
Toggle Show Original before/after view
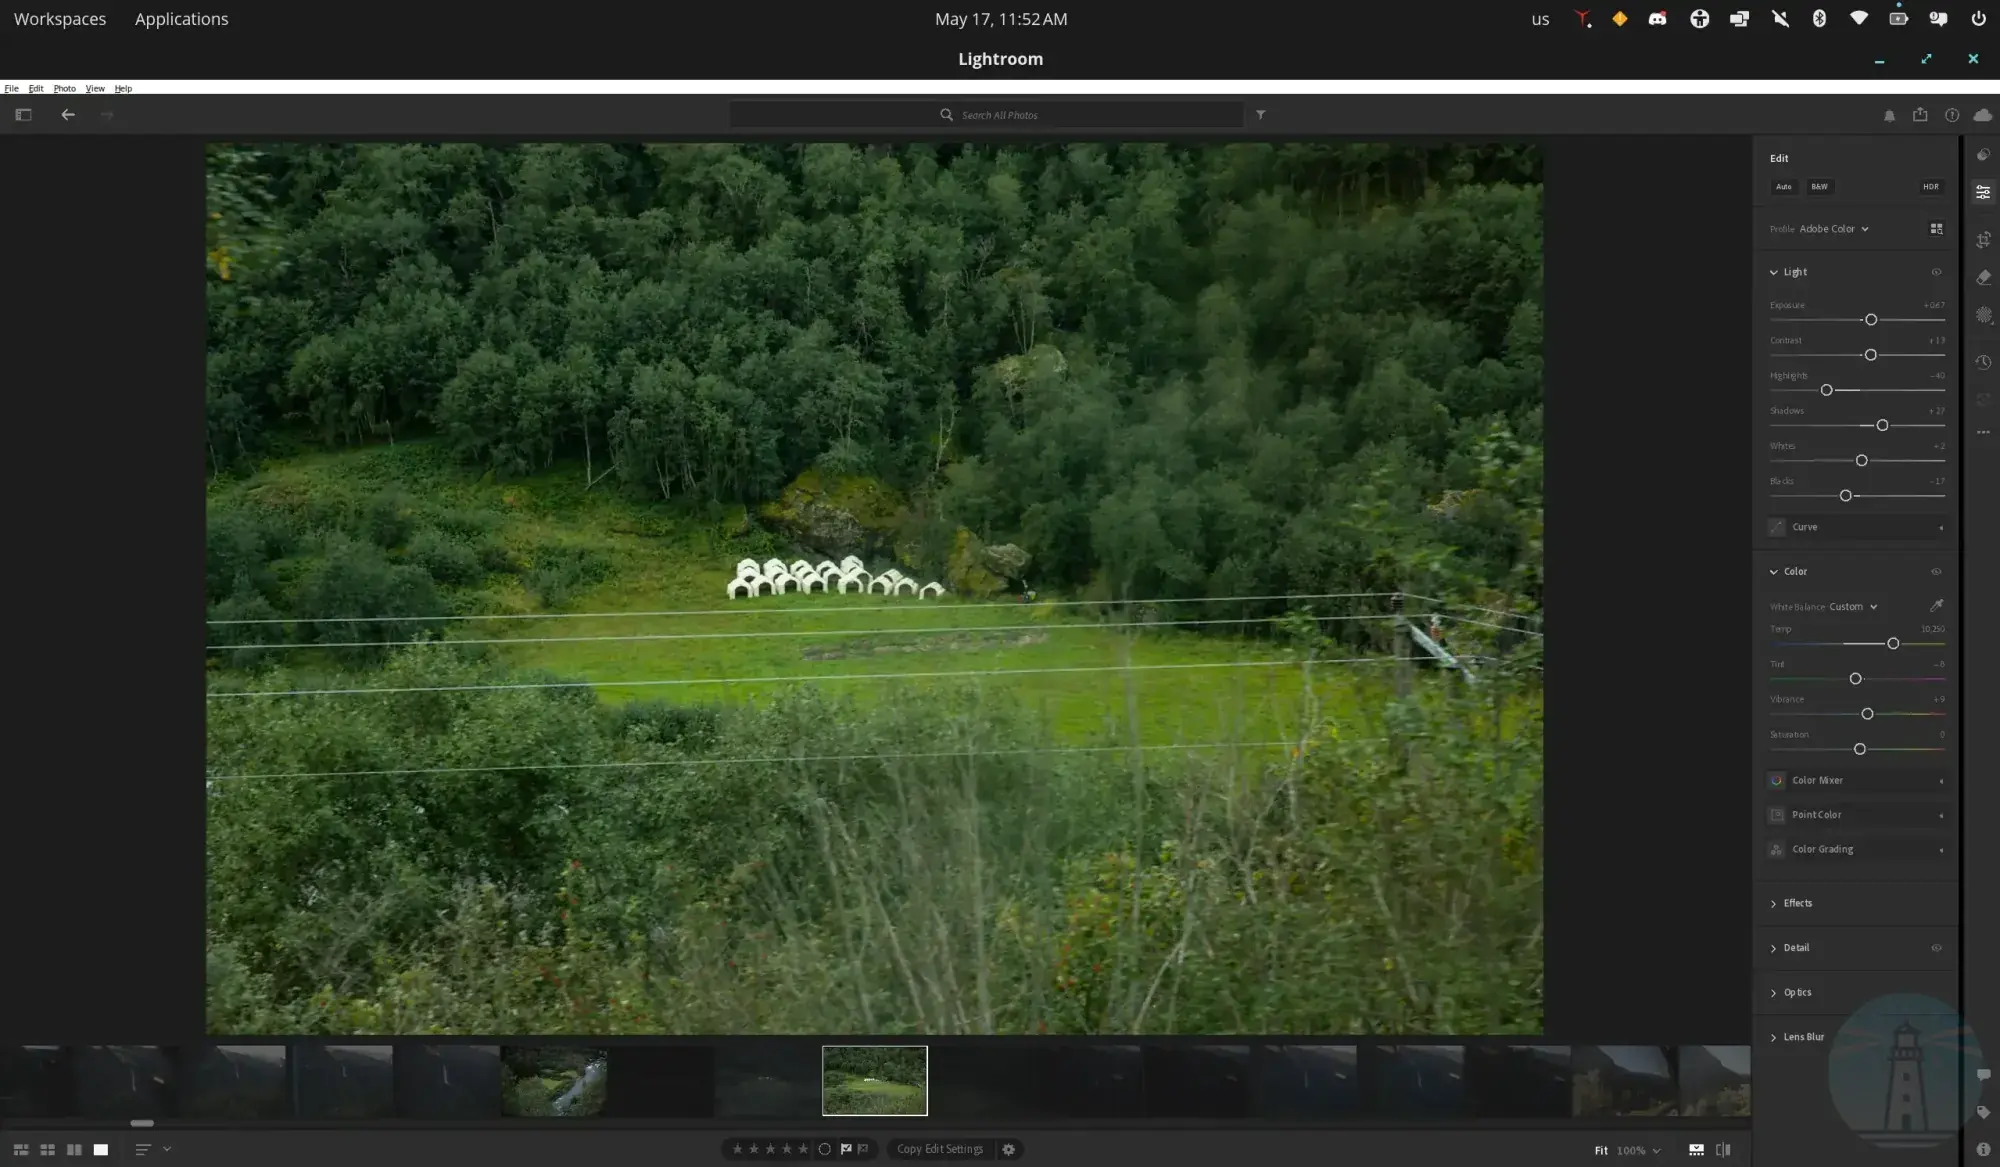tap(1723, 1150)
